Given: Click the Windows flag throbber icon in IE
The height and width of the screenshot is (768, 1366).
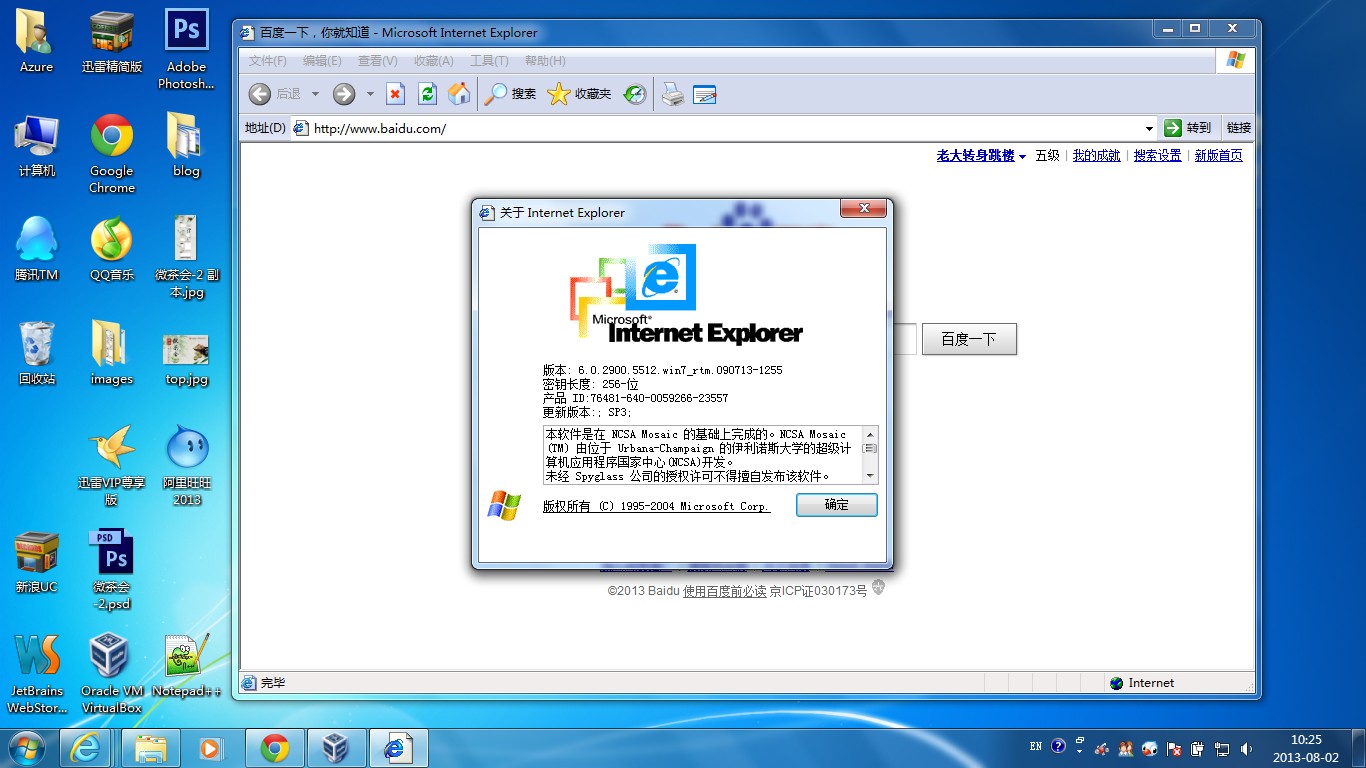Looking at the screenshot, I should click(1236, 60).
